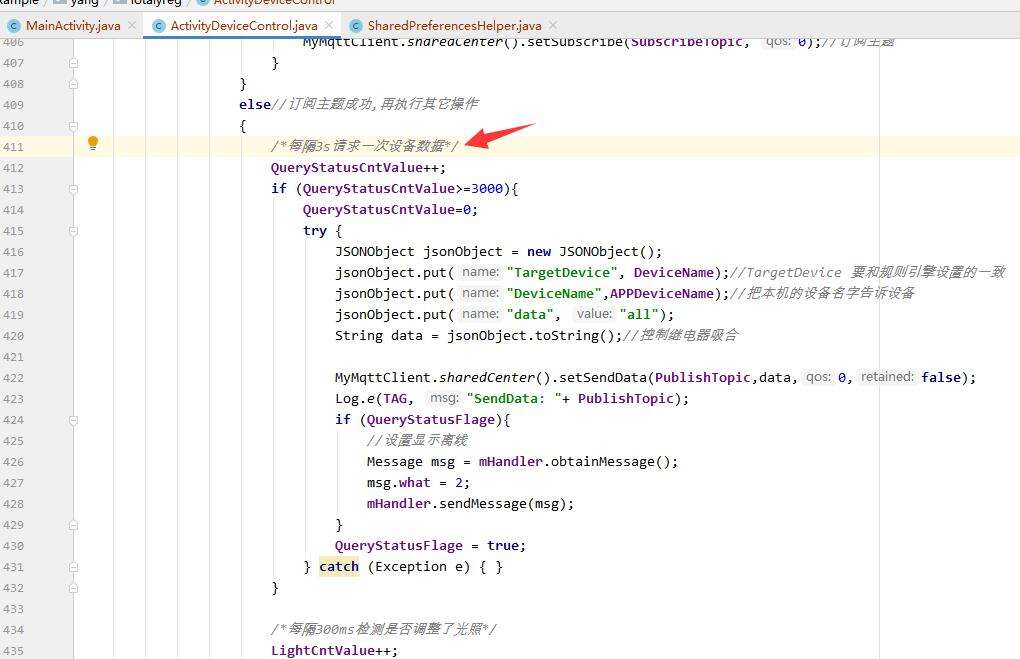Fold the if block at line 413
This screenshot has height=659, width=1020.
click(x=73, y=189)
